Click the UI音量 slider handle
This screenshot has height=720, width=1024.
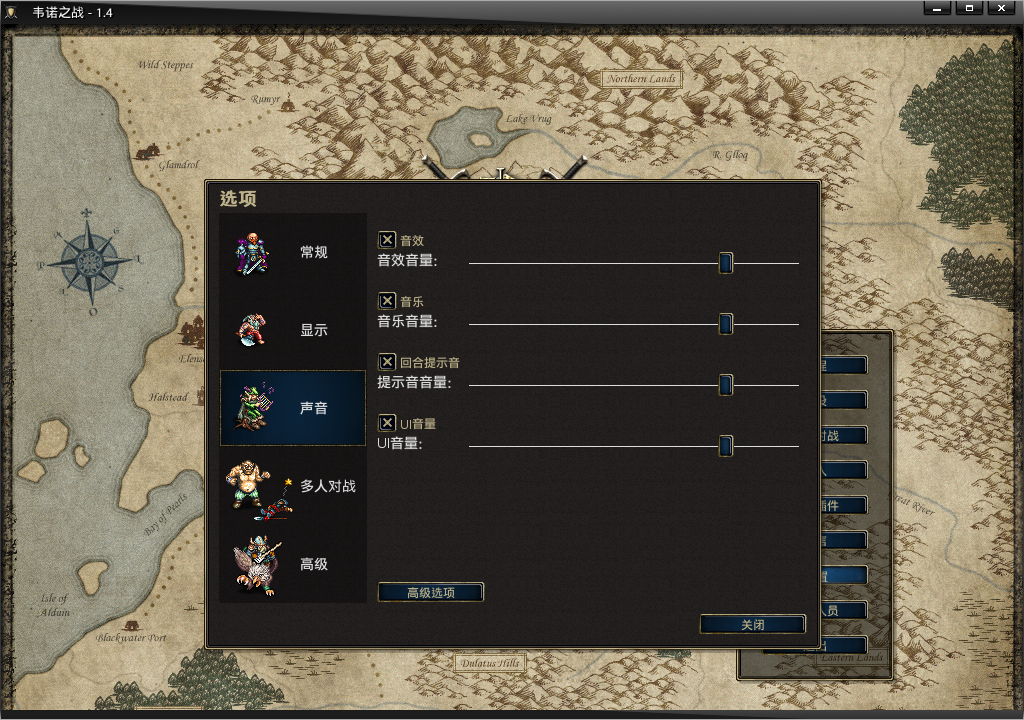(726, 446)
